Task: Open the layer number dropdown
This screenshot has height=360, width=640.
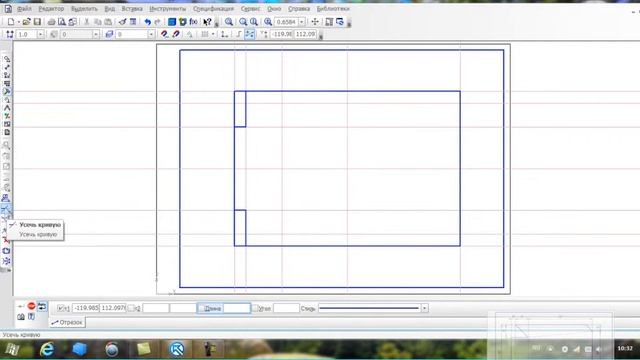Action: tap(151, 34)
